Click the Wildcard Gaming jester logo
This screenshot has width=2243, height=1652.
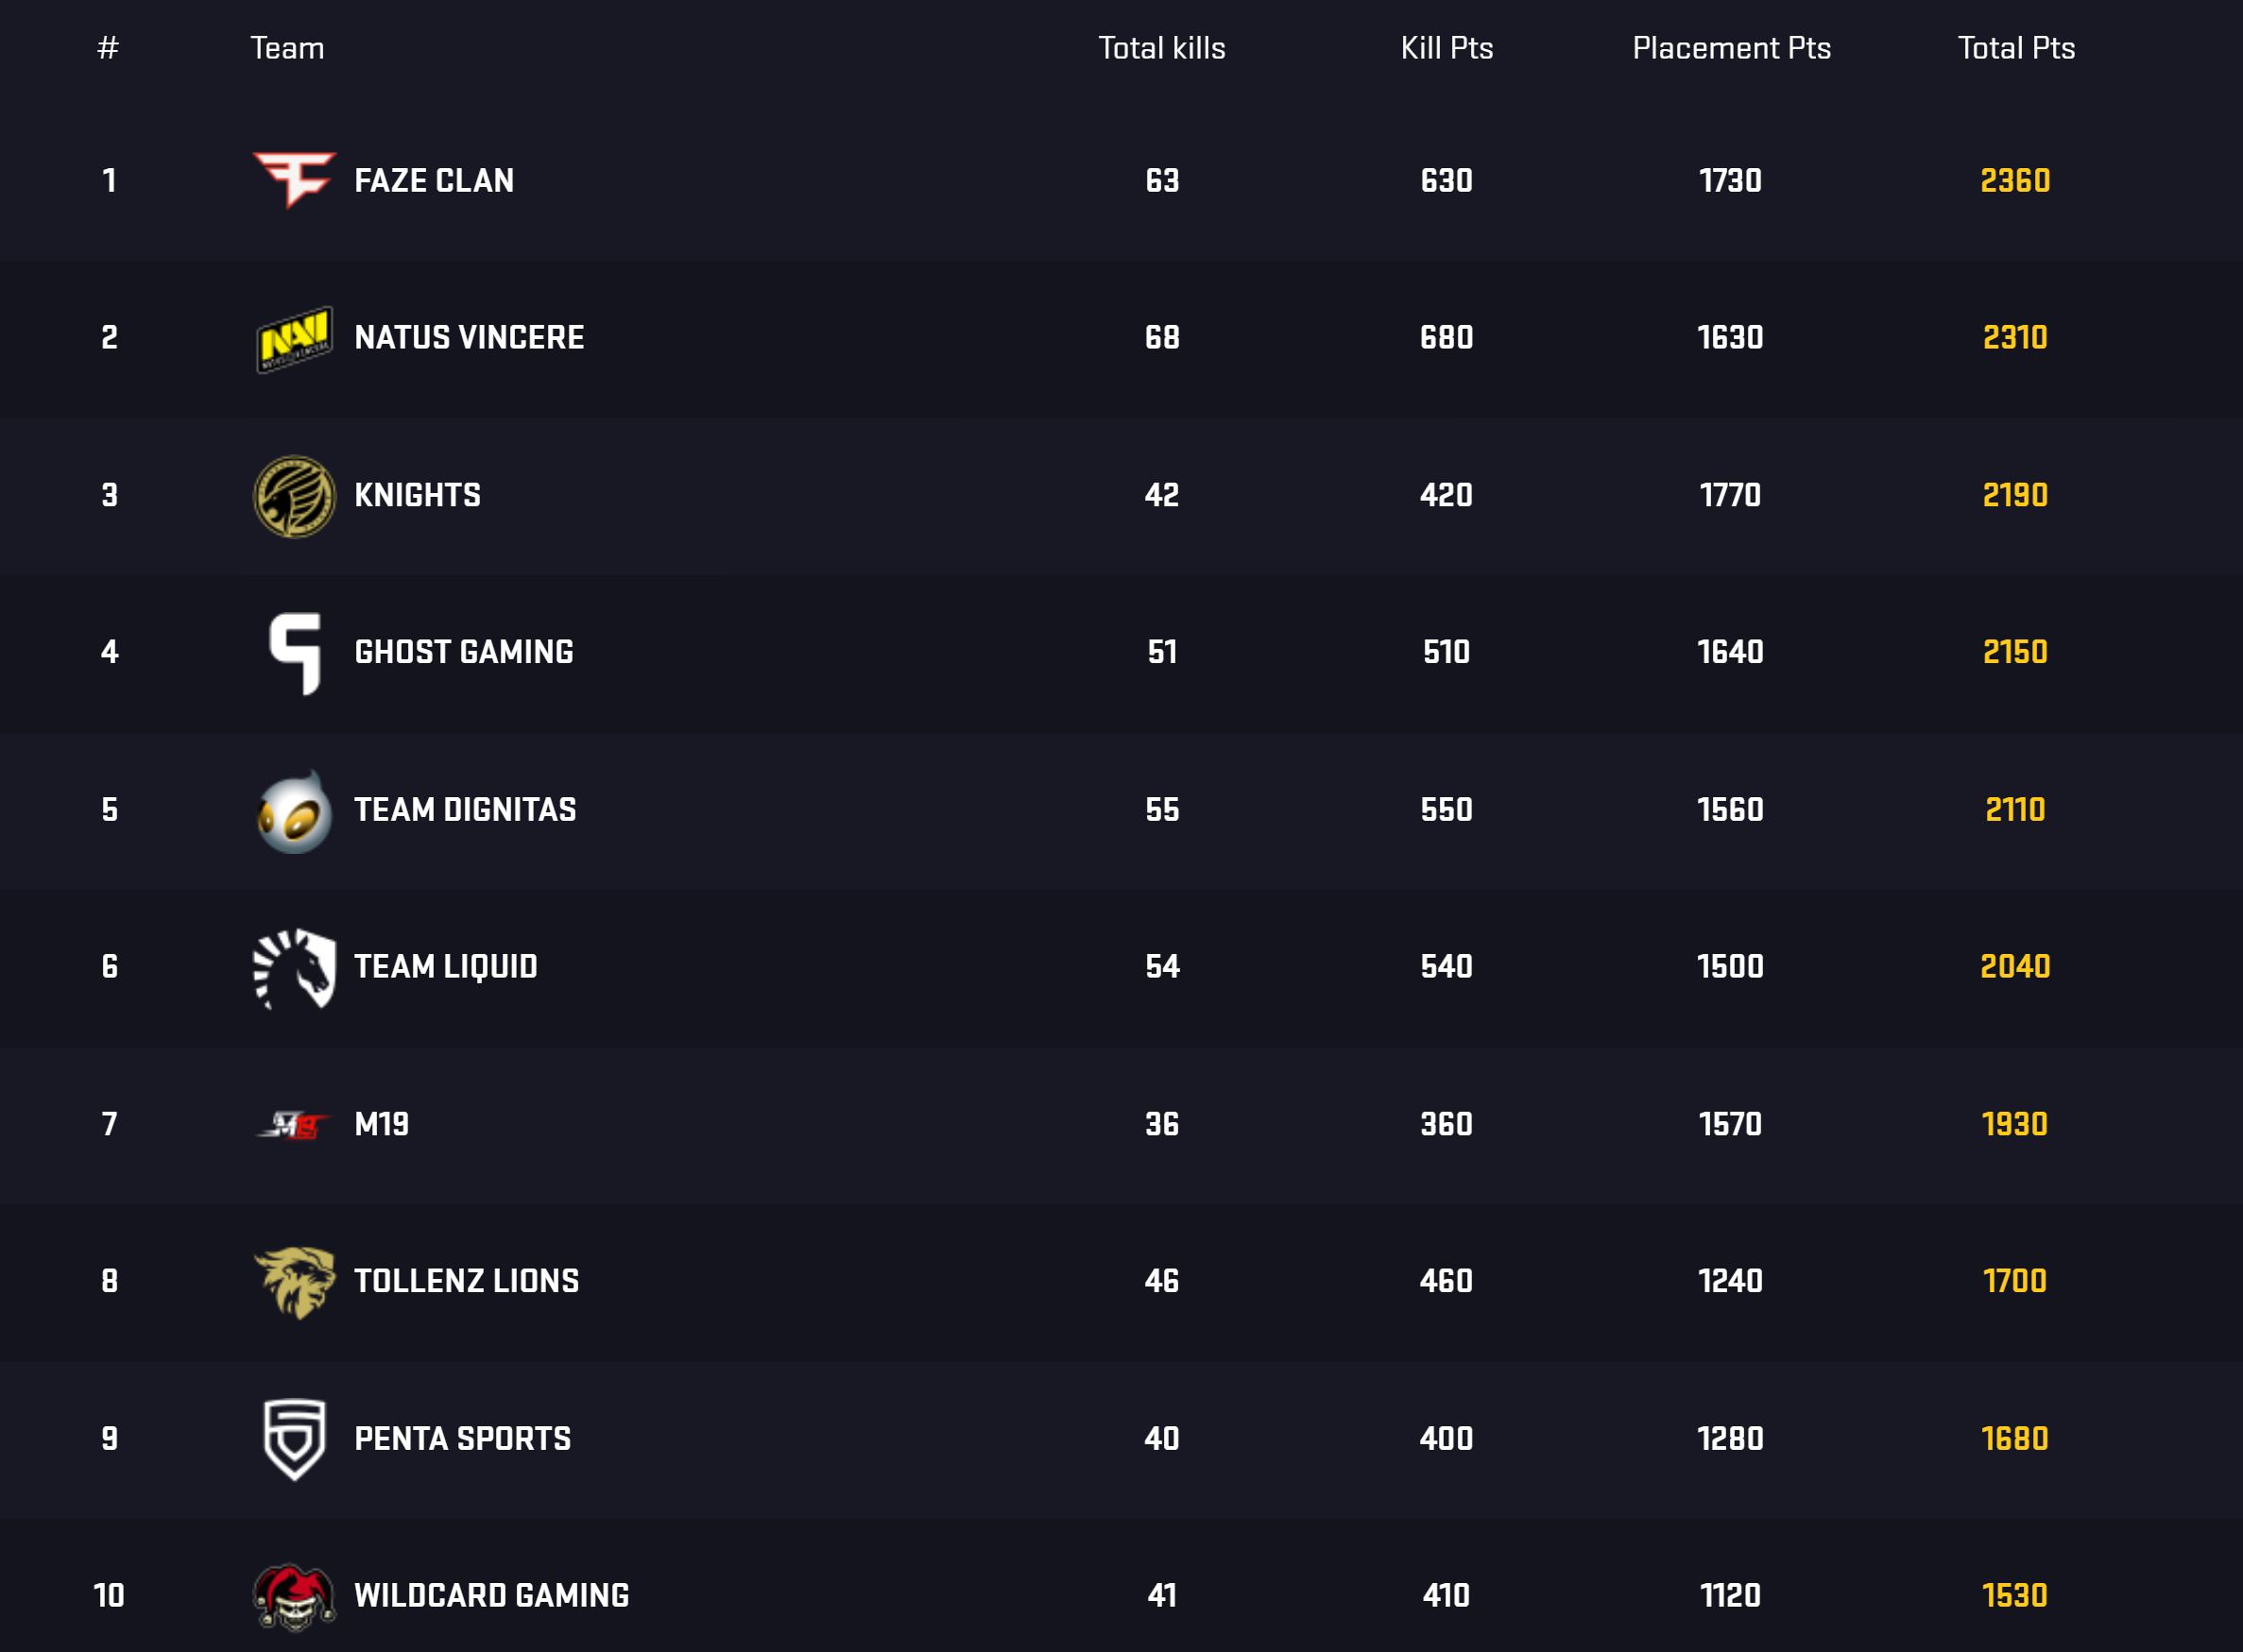coord(294,1596)
